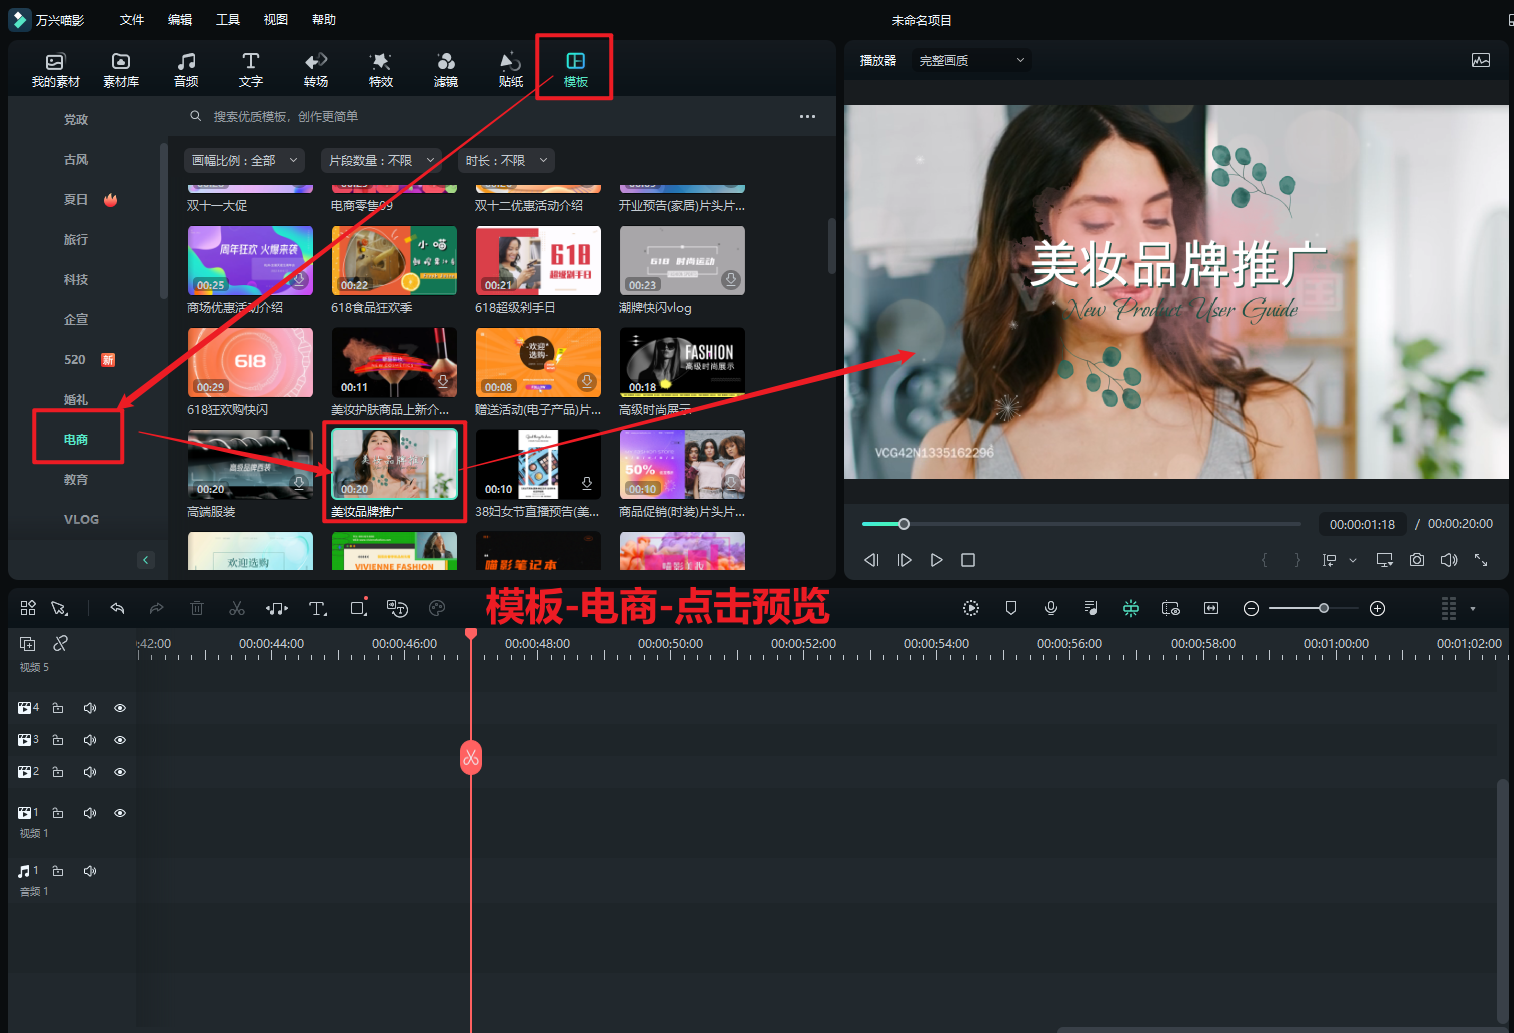Image resolution: width=1514 pixels, height=1033 pixels.
Task: Lock the 视频1 track
Action: (57, 813)
